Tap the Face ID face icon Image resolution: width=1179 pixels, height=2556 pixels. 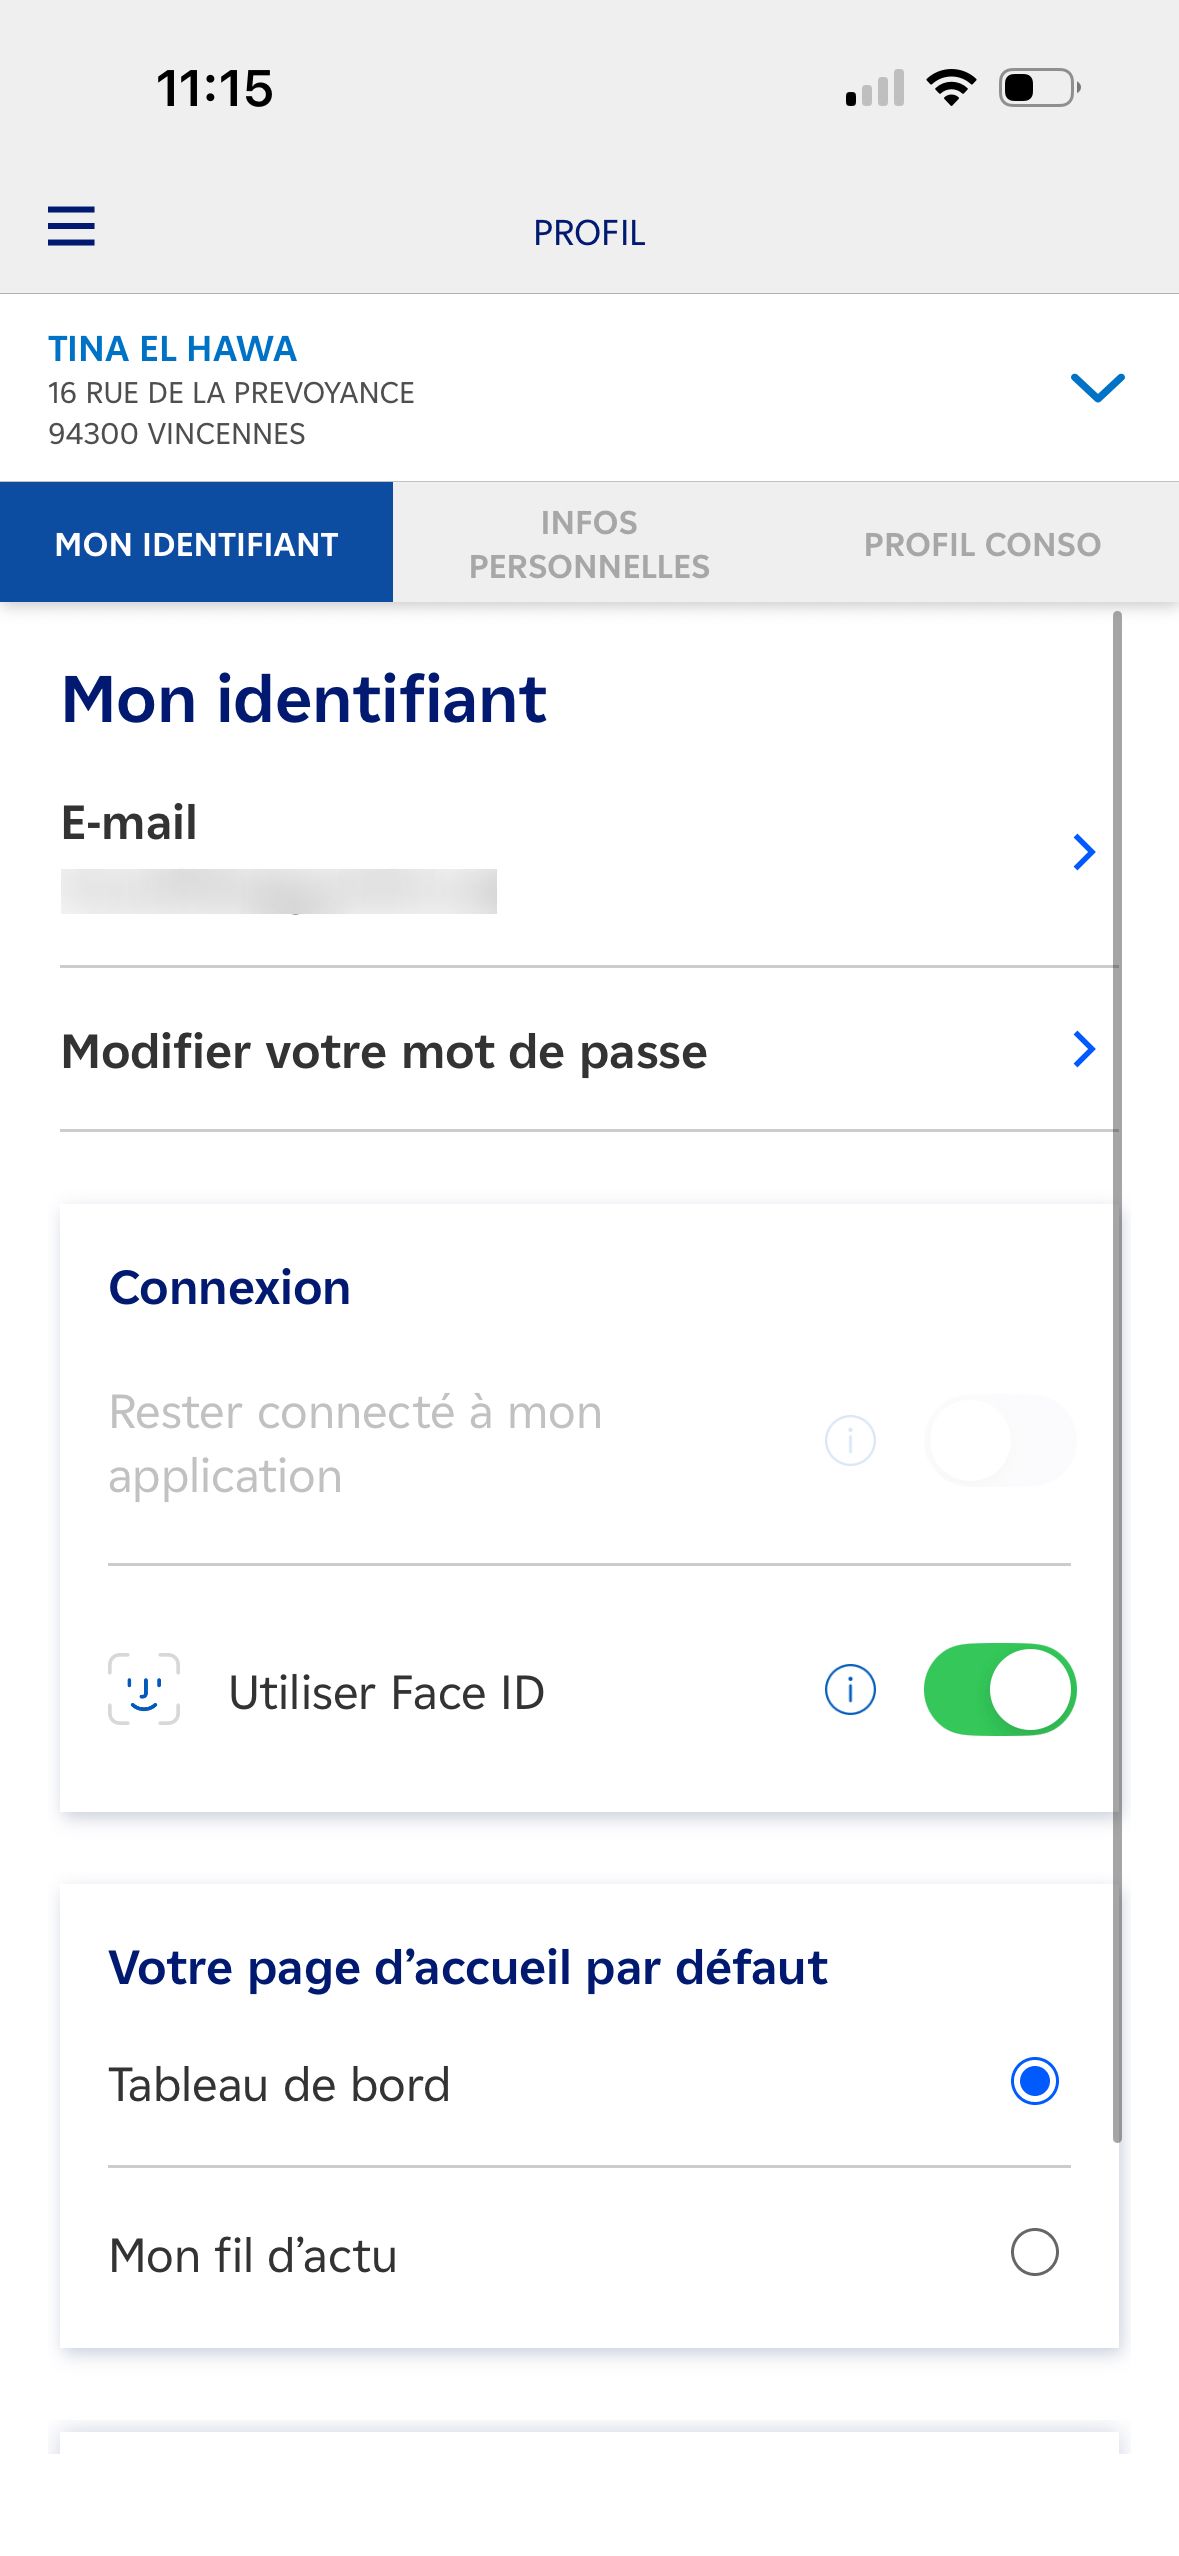(144, 1690)
